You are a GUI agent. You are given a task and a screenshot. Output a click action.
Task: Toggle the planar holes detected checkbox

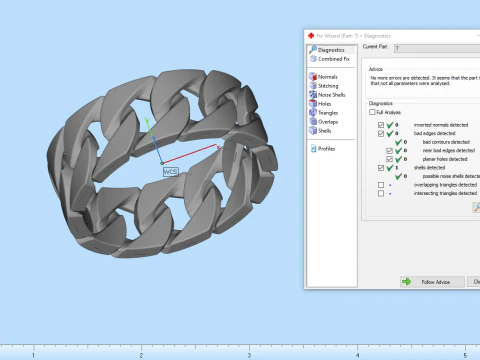pos(389,159)
